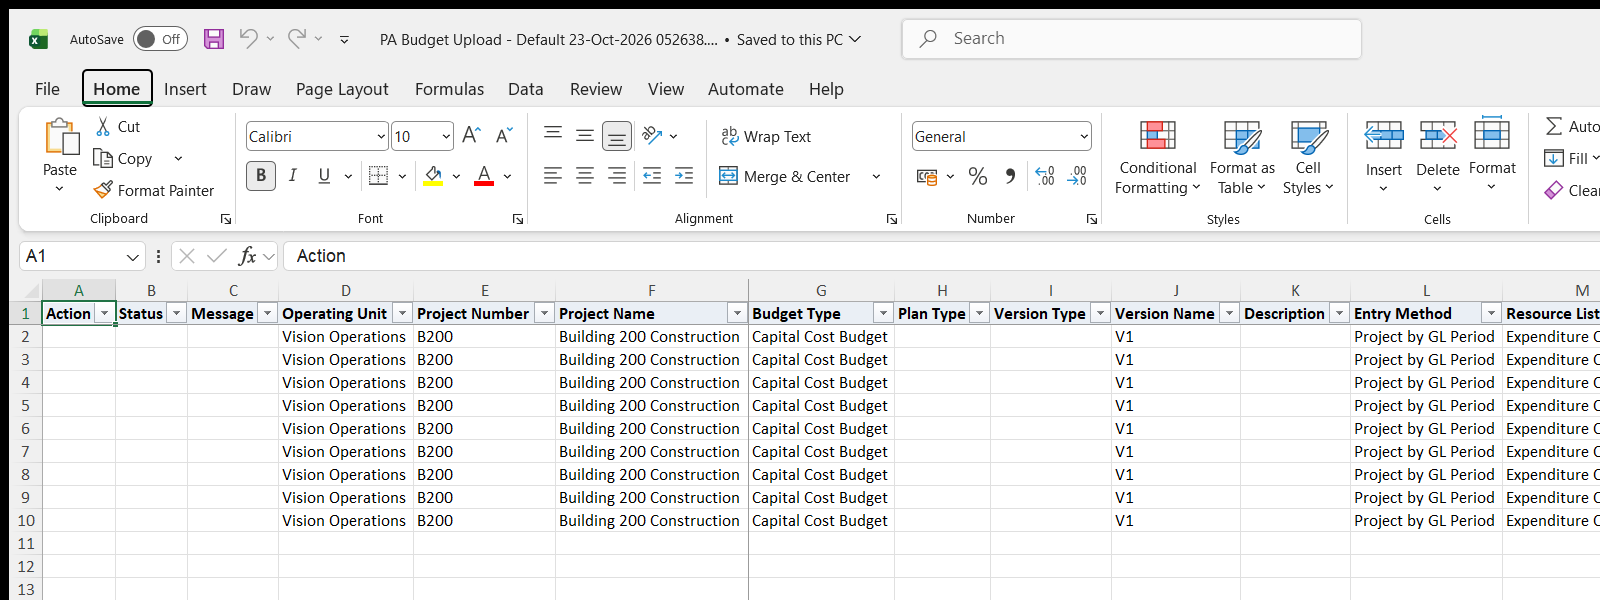The height and width of the screenshot is (600, 1600).
Task: Center text horizontally
Action: pos(585,176)
